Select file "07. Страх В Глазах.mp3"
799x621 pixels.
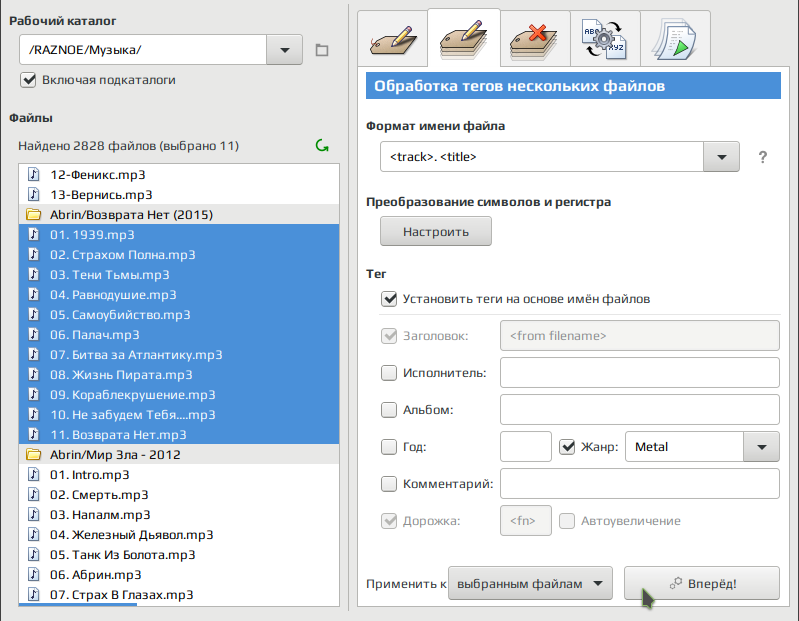179,595
